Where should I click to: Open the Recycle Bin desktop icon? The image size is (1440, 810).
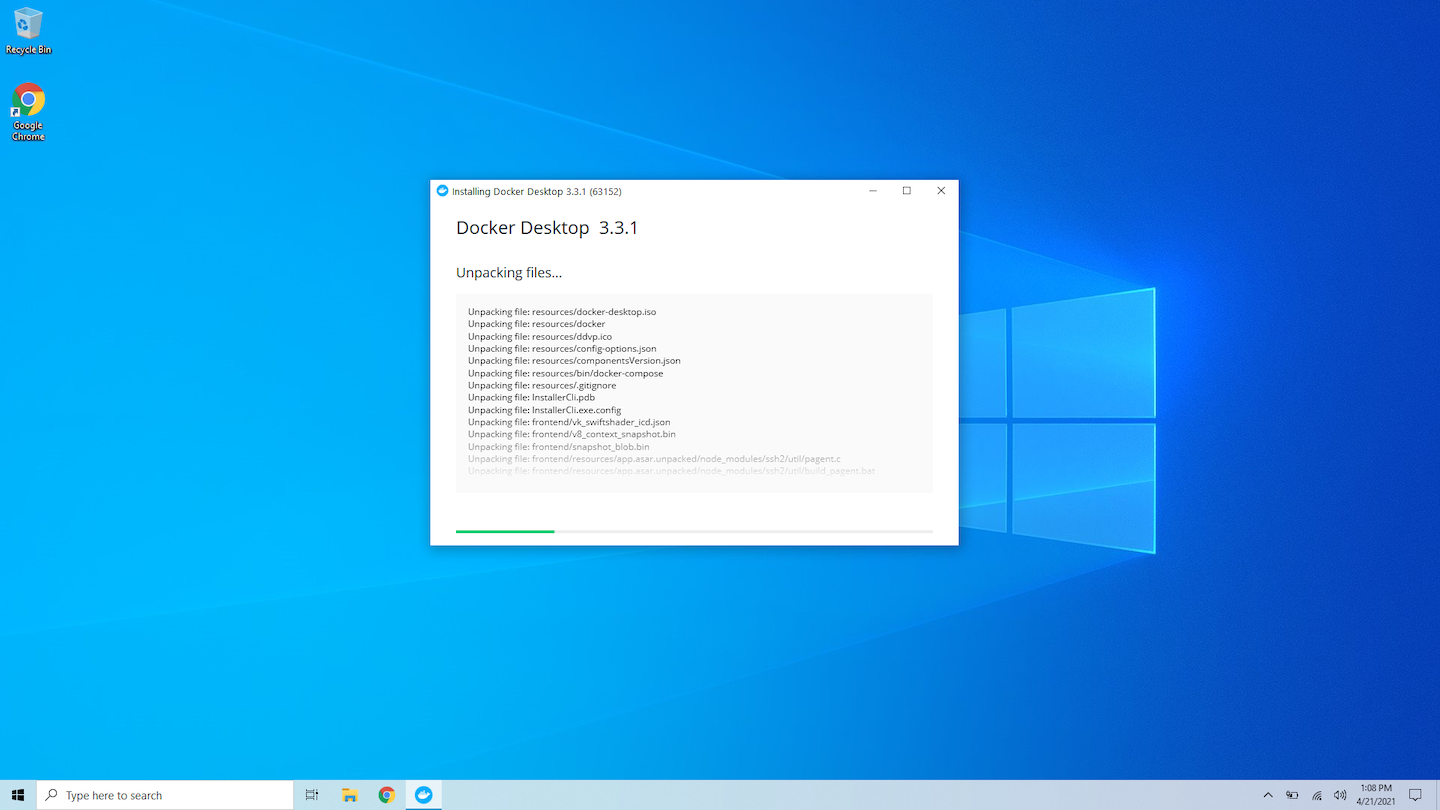28,31
